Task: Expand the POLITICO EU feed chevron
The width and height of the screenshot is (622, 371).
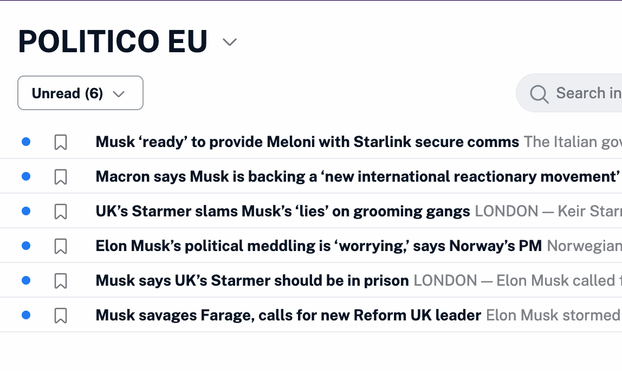Action: pos(230,42)
